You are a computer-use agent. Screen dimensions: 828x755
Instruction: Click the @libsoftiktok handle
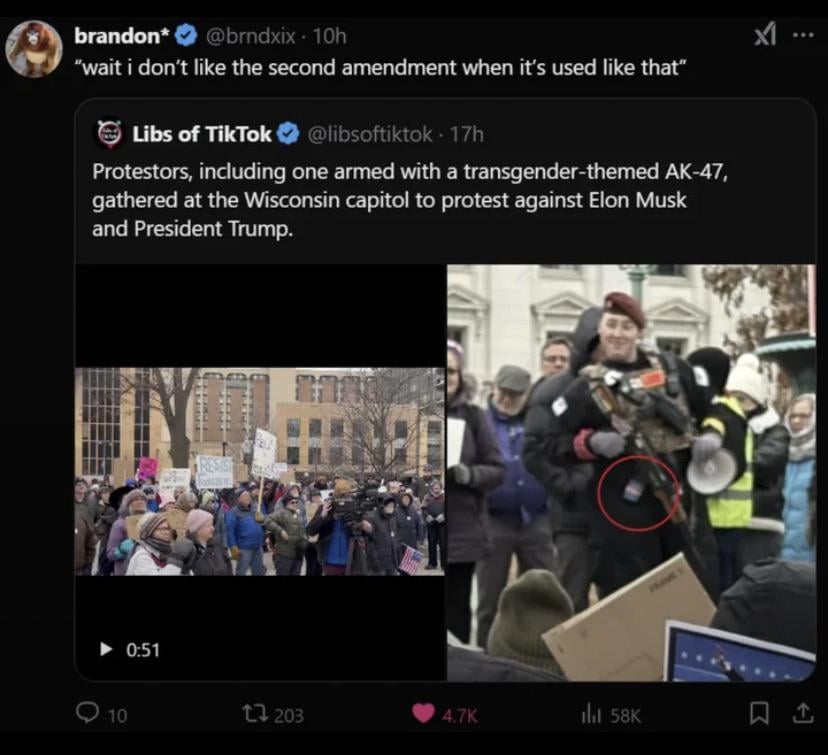(x=369, y=133)
